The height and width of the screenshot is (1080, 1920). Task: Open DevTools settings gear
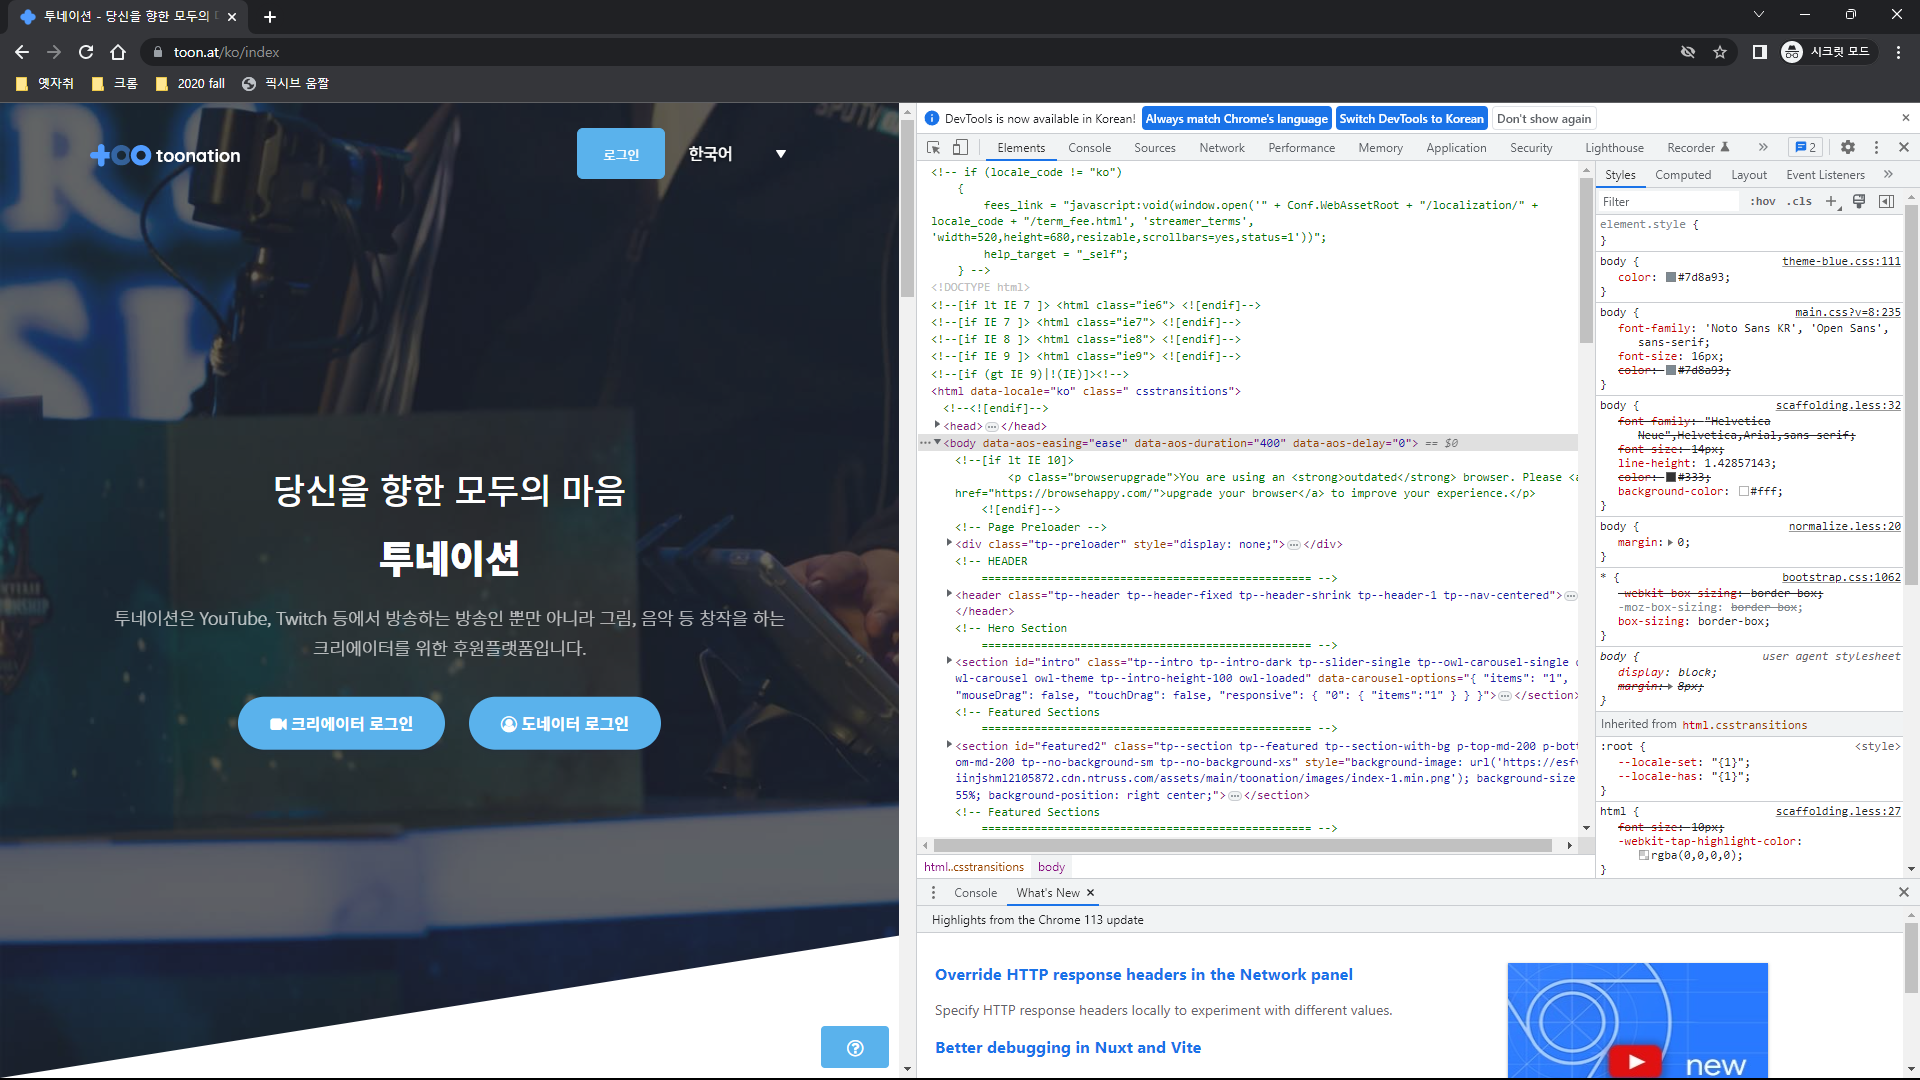(1848, 147)
